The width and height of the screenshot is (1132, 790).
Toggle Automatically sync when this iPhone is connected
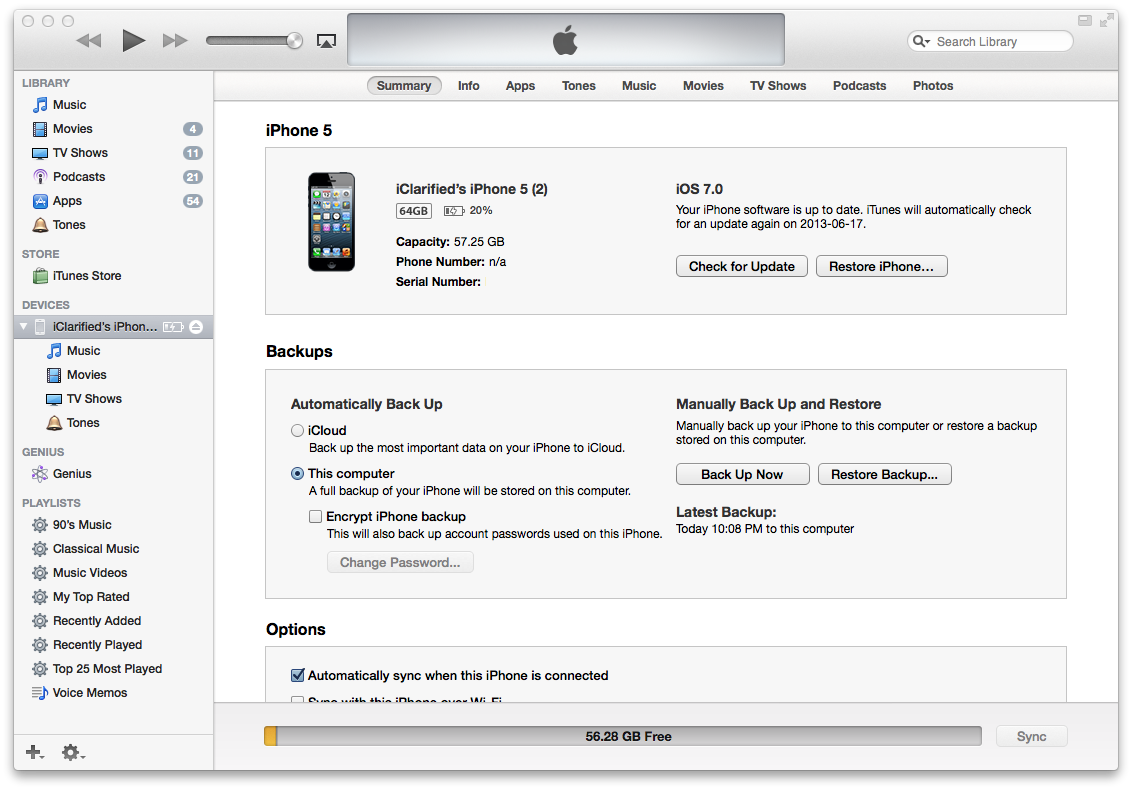click(x=297, y=675)
